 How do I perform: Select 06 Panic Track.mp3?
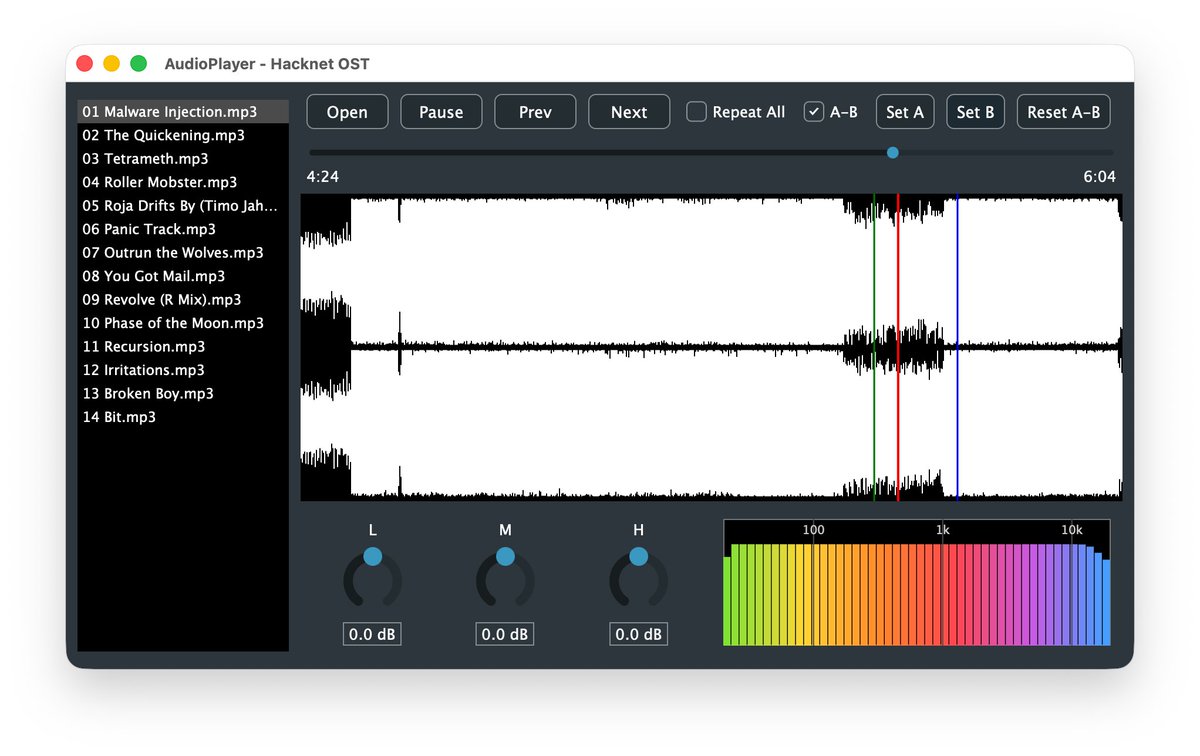pos(183,229)
